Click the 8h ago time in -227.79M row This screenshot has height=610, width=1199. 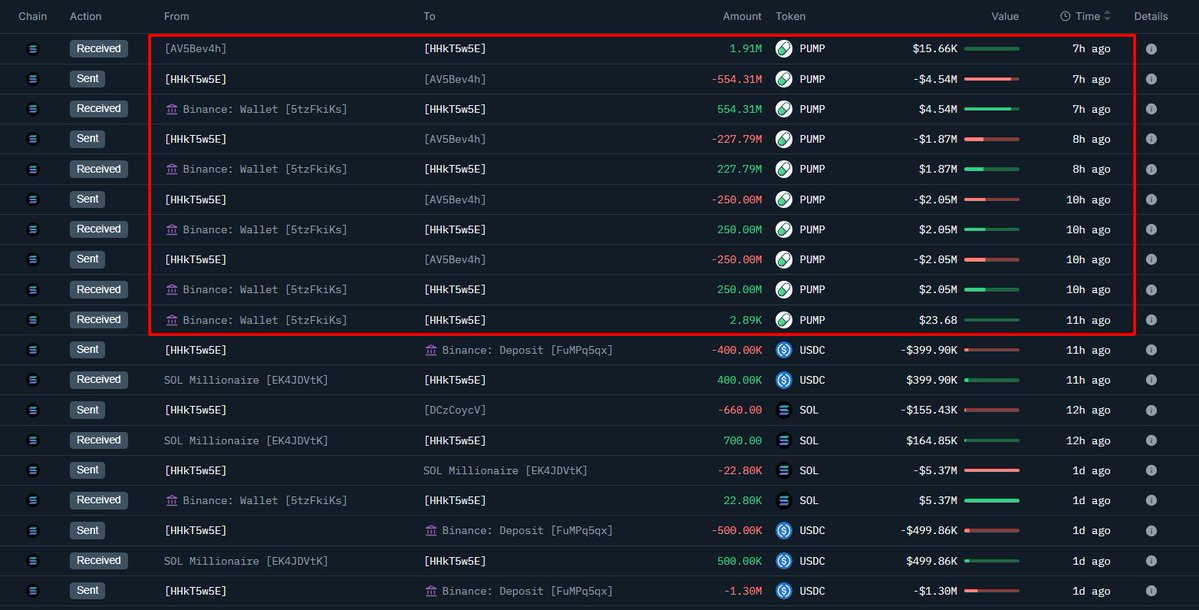[x=1091, y=139]
